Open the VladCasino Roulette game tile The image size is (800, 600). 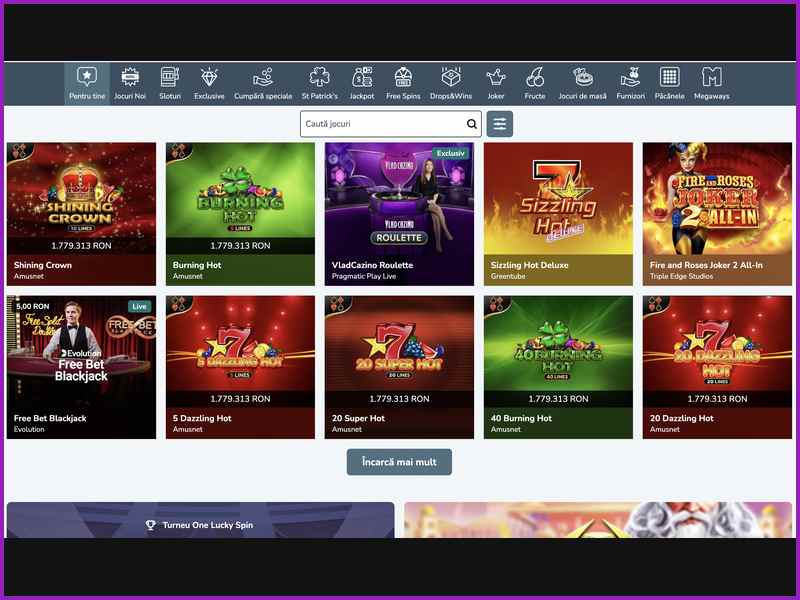(399, 199)
